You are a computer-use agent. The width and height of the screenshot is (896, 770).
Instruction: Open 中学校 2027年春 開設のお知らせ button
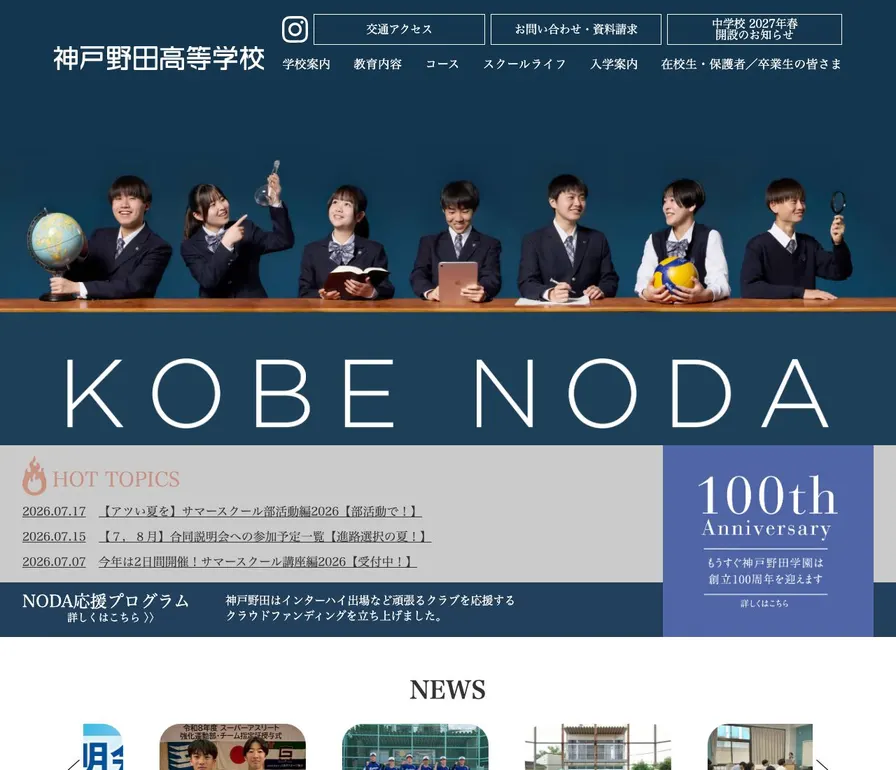pyautogui.click(x=754, y=29)
